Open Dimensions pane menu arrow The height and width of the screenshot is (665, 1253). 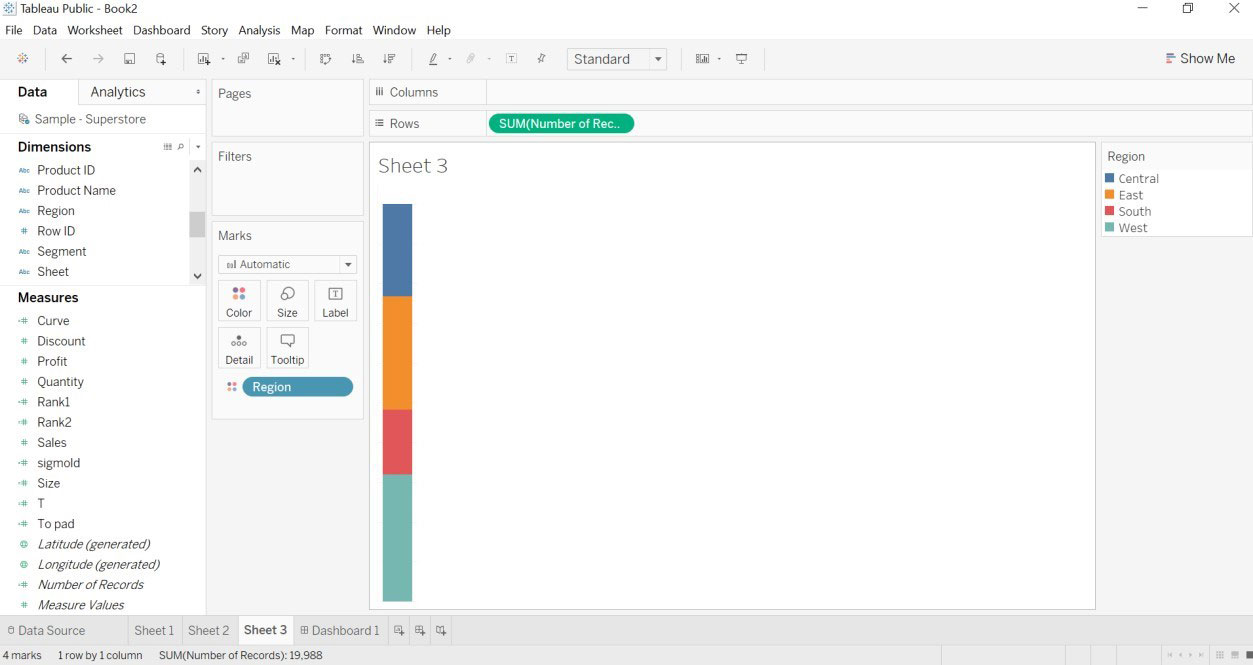(198, 147)
